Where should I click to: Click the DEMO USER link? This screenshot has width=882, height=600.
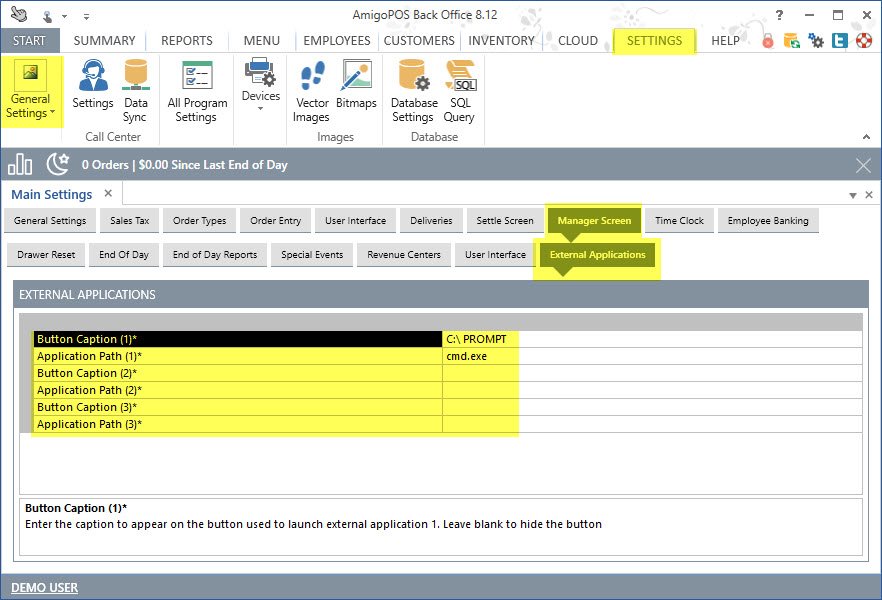pos(44,587)
